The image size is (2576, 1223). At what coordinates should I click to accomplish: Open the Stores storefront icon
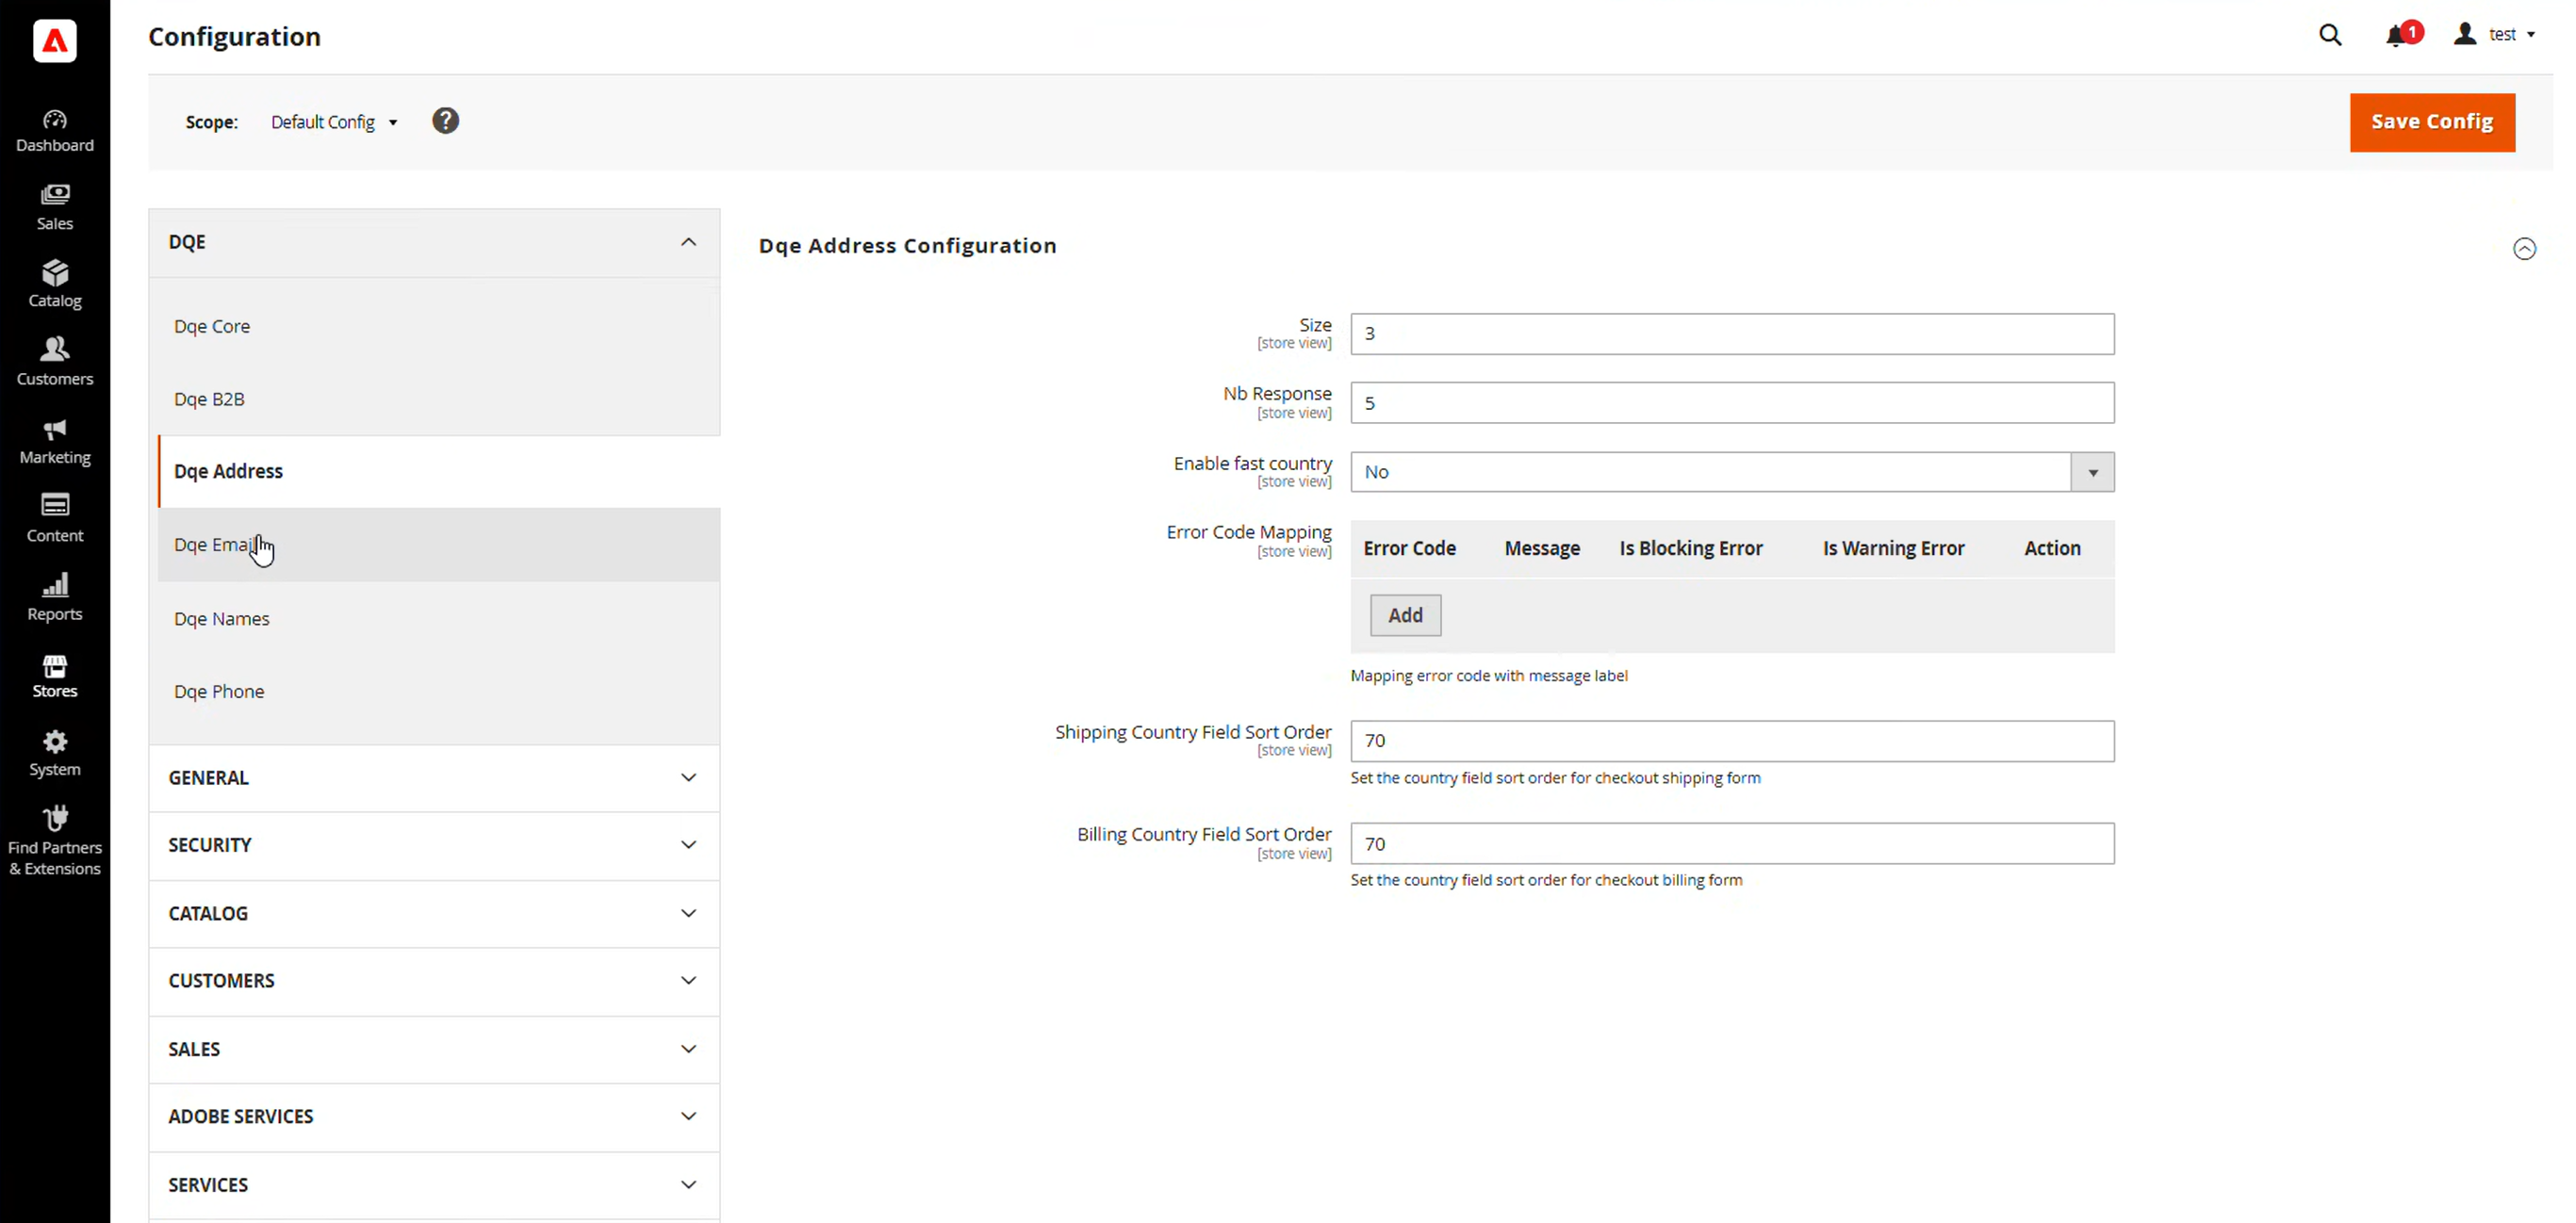click(x=55, y=666)
